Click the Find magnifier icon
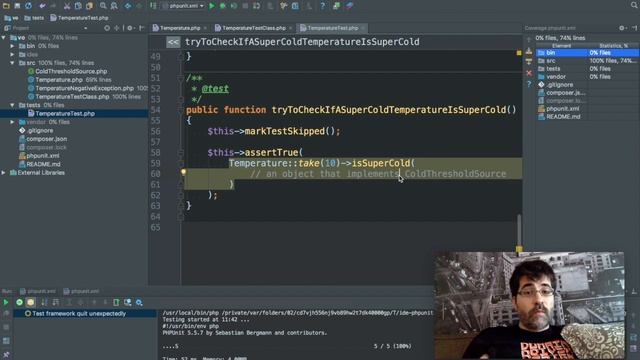This screenshot has width=640, height=360. coord(103,6)
